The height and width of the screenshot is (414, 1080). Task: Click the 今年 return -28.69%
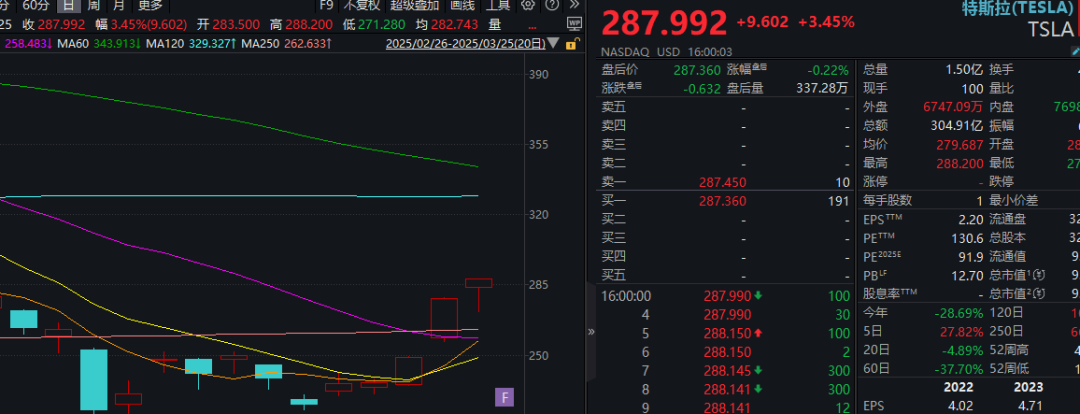pos(957,312)
